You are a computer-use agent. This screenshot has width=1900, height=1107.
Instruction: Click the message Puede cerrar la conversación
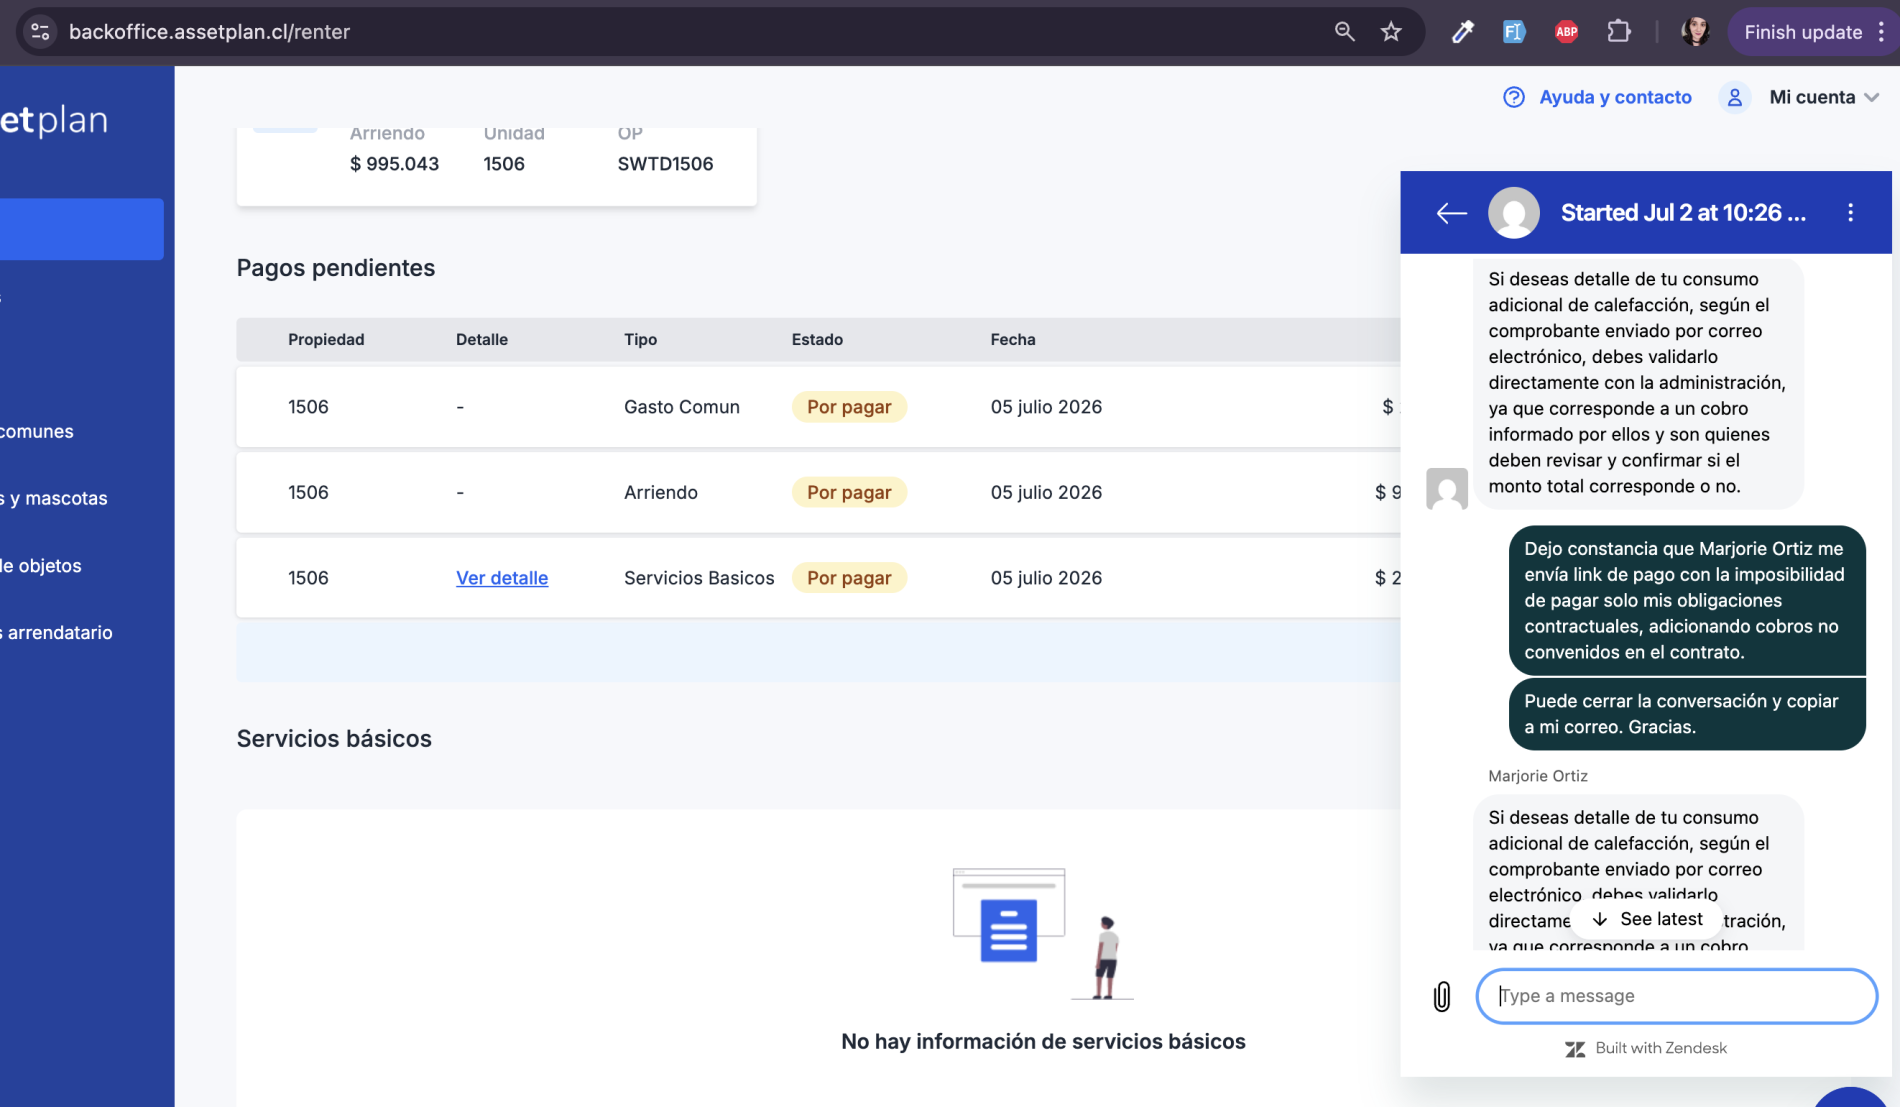[x=1687, y=714]
